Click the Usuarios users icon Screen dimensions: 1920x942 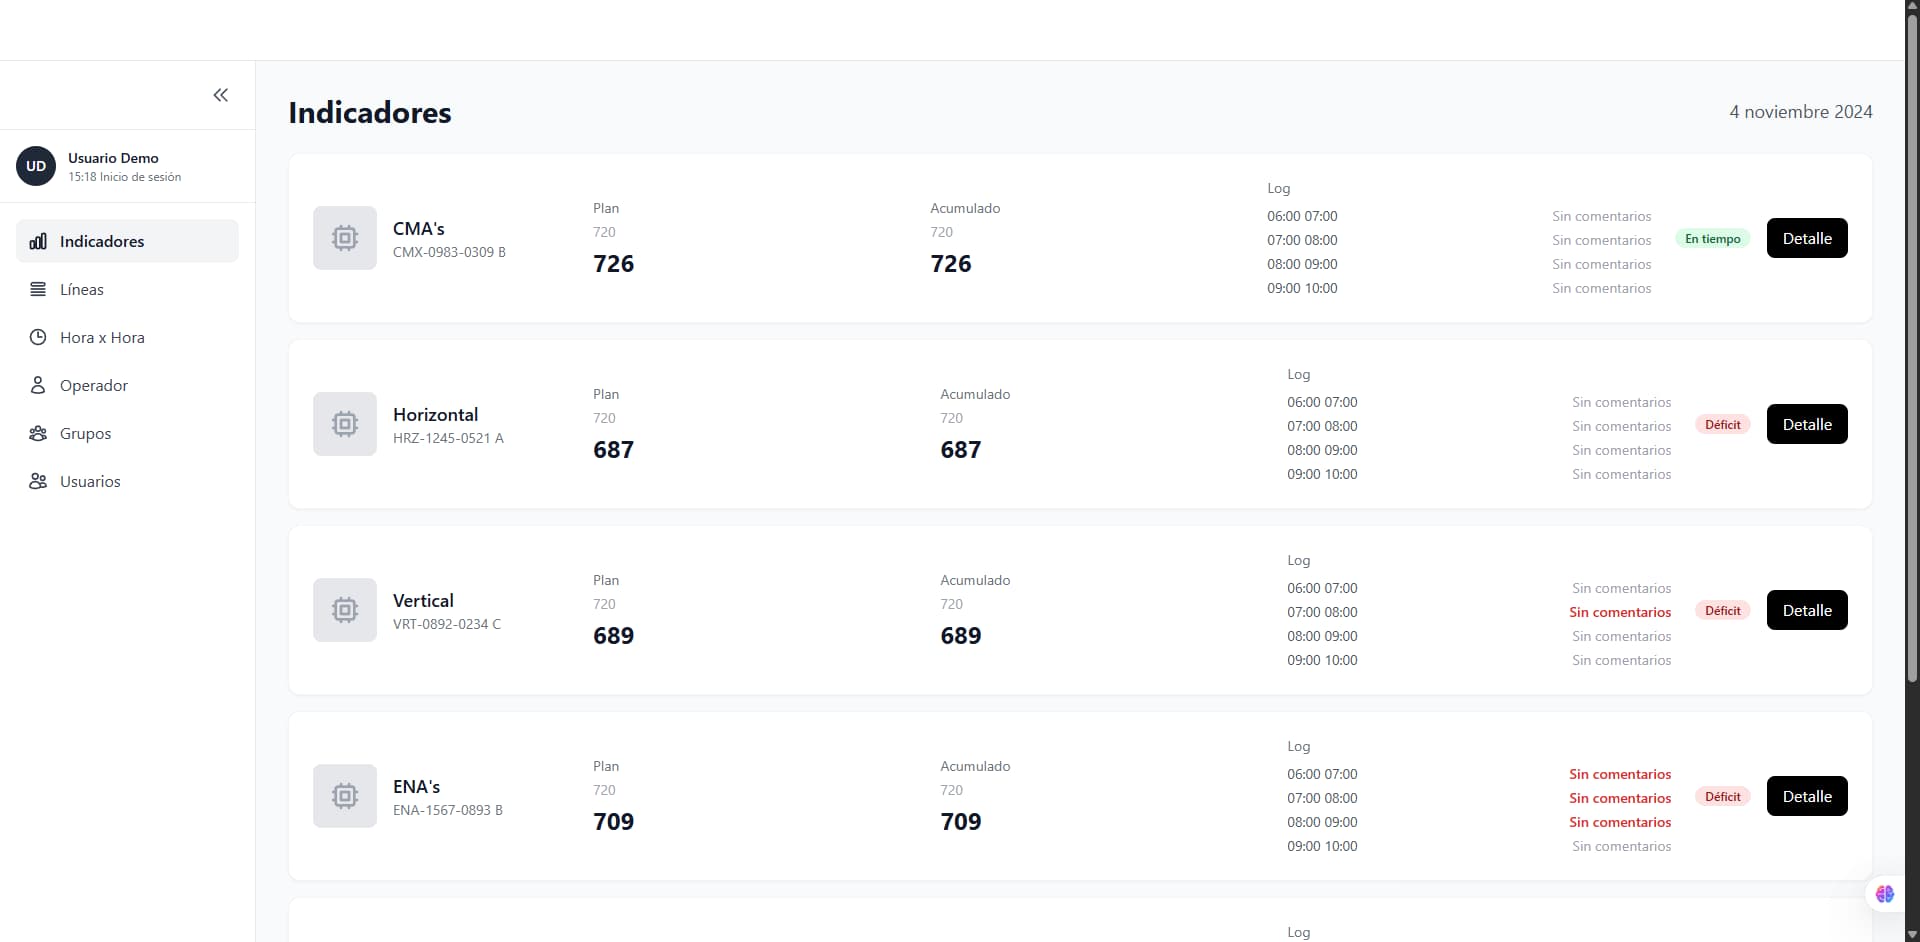tap(38, 481)
